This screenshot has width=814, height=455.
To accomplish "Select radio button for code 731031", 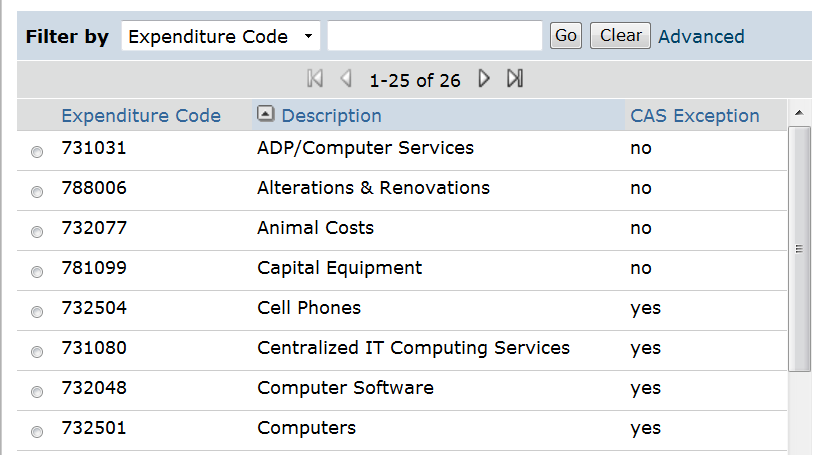I will point(37,152).
